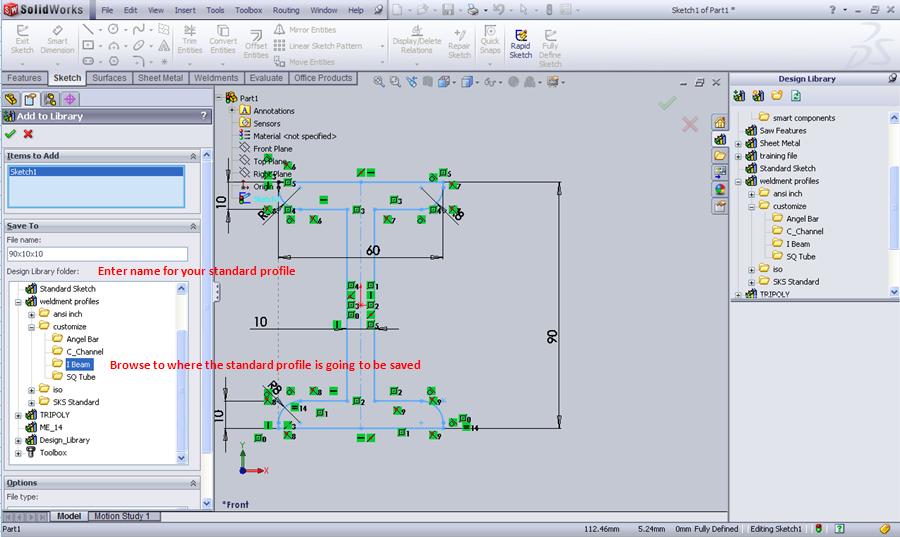Screen dimensions: 900x537
Task: Select SKS Standard folder in Save To tree
Action: [76, 402]
